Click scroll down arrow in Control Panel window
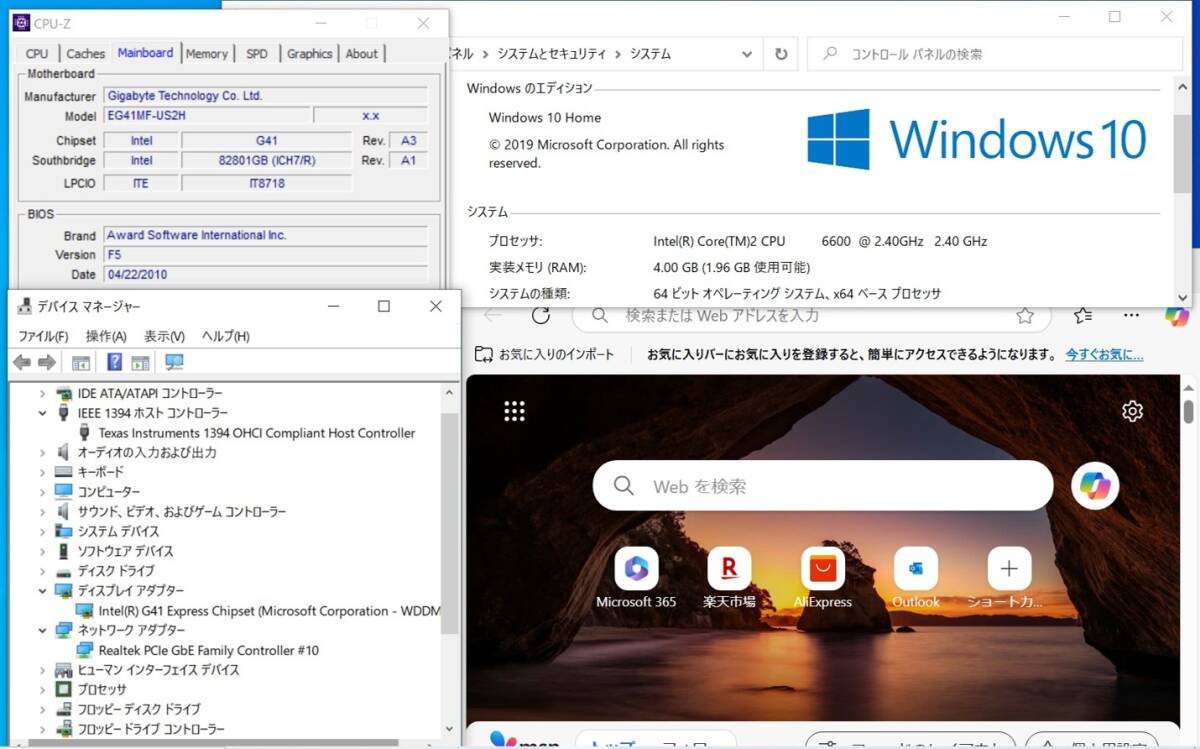1200x749 pixels. (1183, 297)
